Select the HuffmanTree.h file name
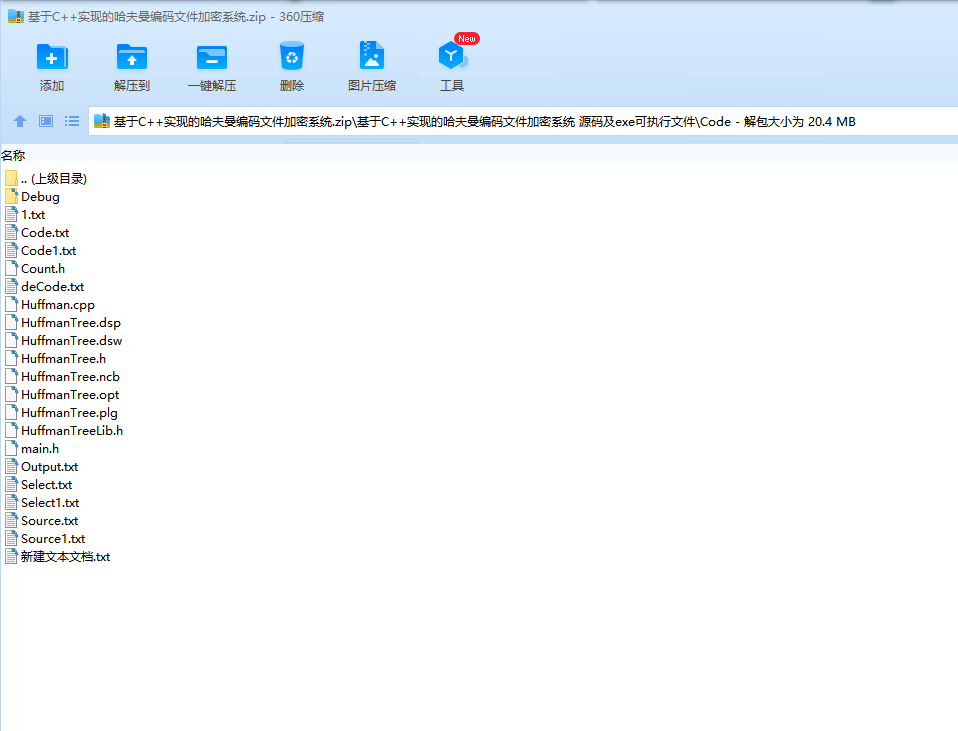The height and width of the screenshot is (731, 958). pyautogui.click(x=64, y=358)
